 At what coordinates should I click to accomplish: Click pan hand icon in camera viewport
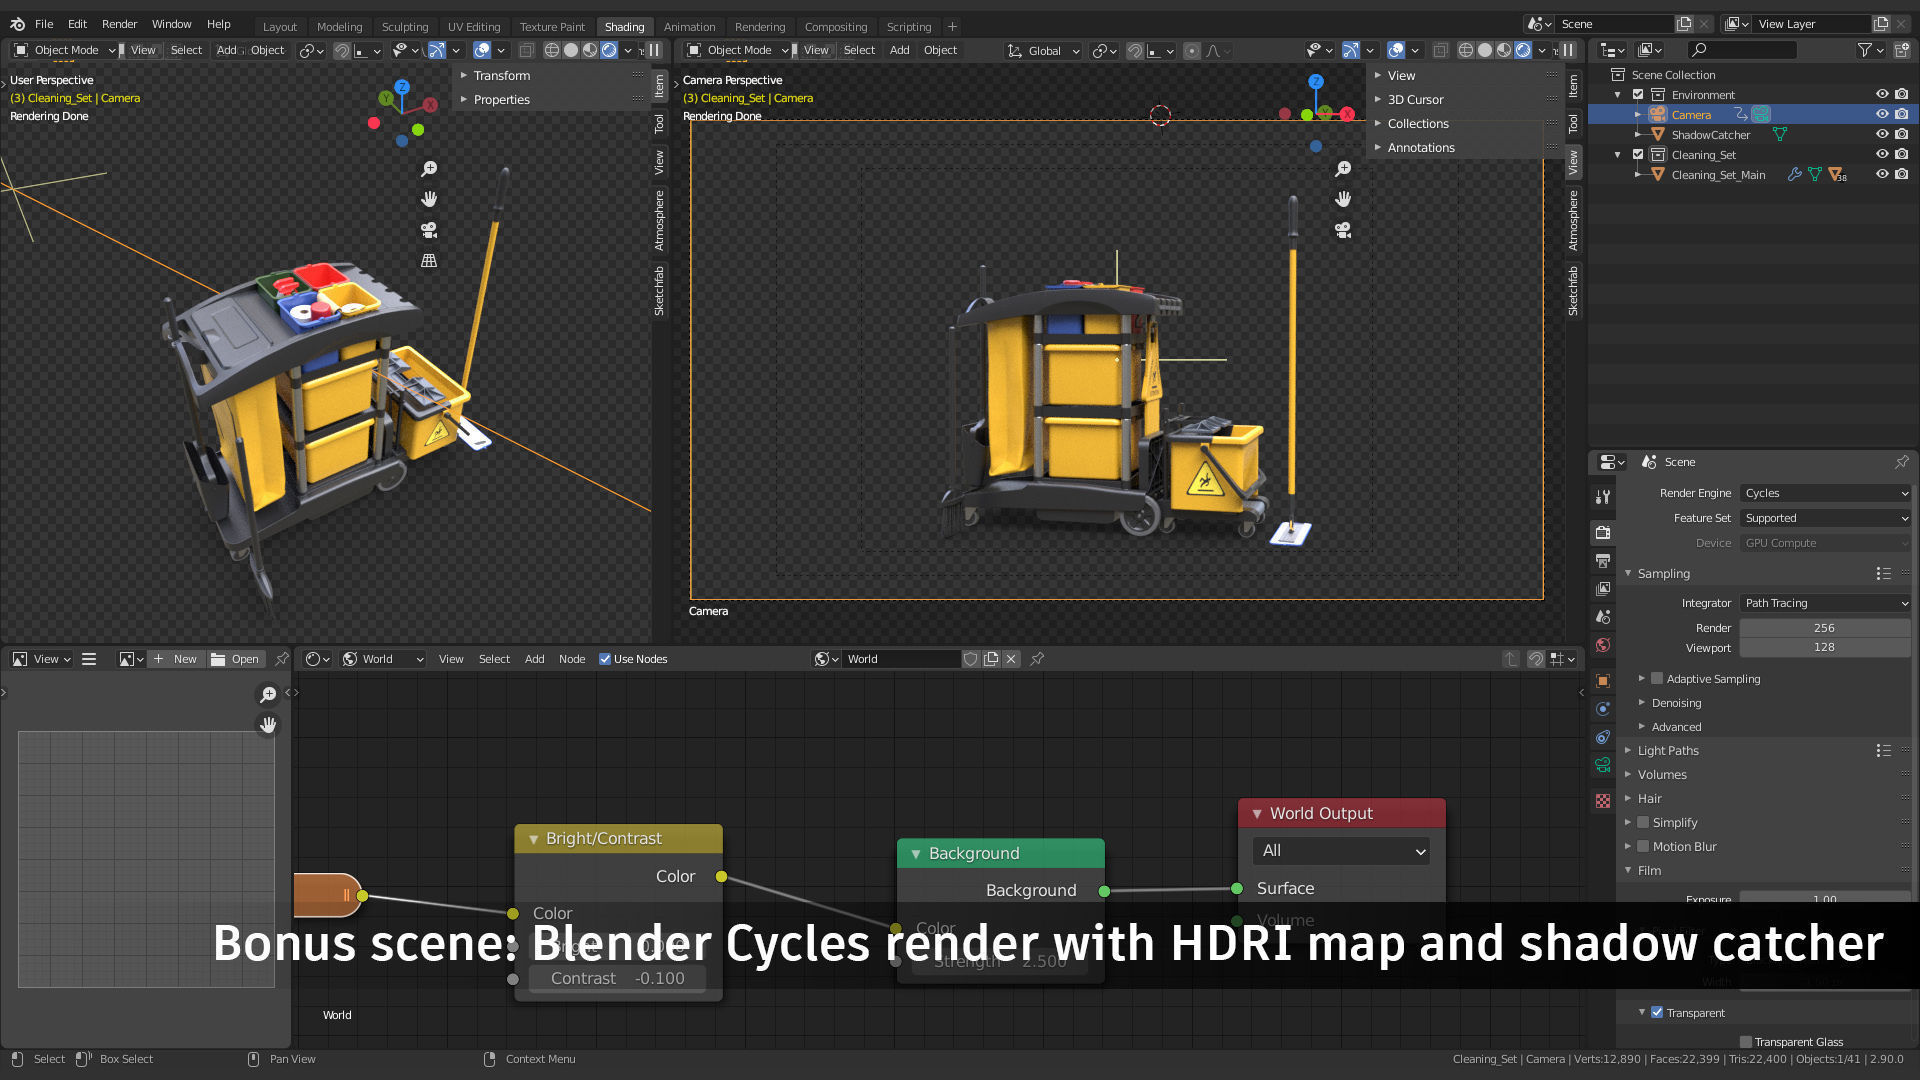[x=1343, y=199]
